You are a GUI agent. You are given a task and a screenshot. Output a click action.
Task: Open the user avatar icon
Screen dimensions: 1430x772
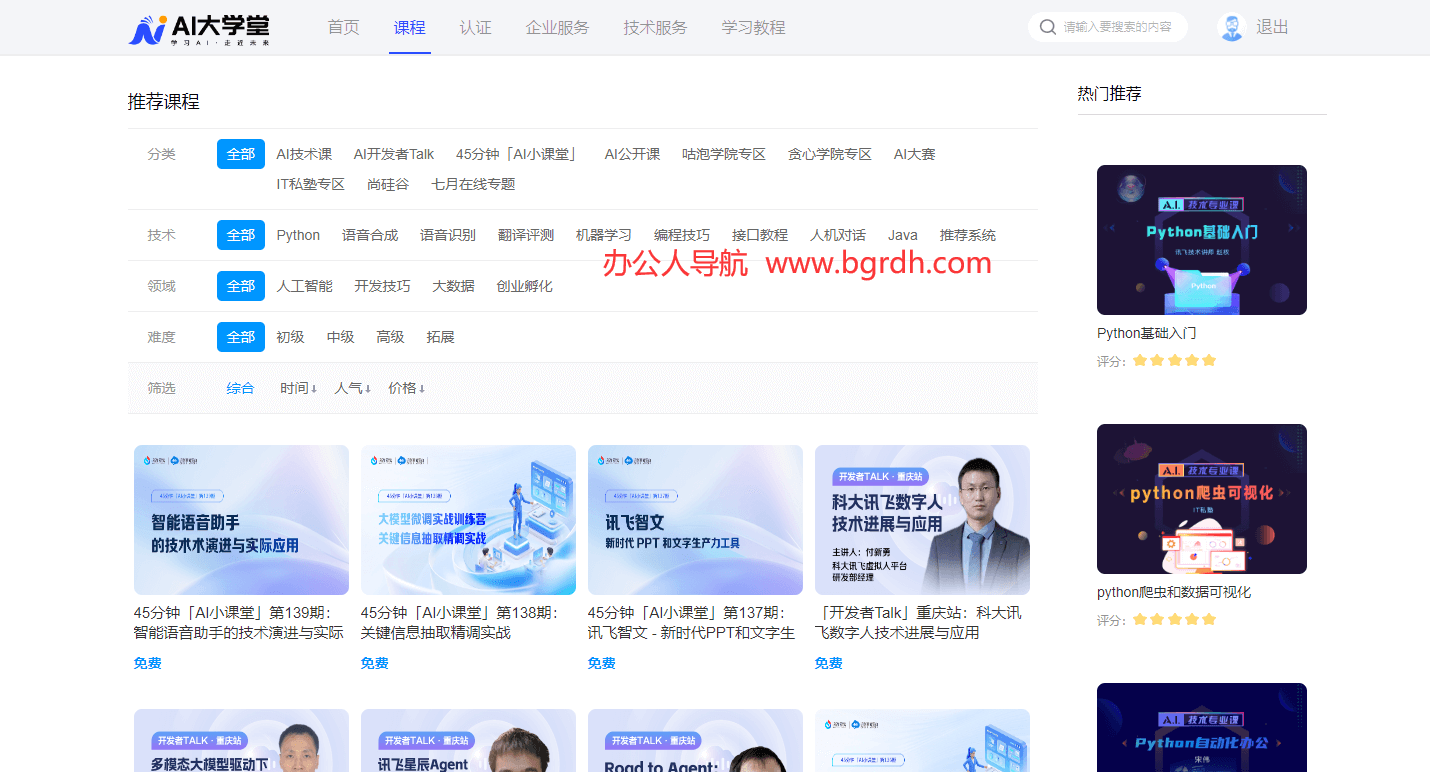1232,27
